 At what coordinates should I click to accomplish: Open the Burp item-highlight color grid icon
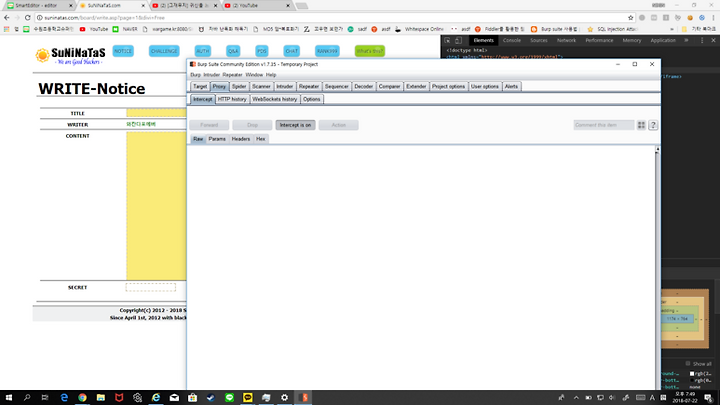click(641, 125)
